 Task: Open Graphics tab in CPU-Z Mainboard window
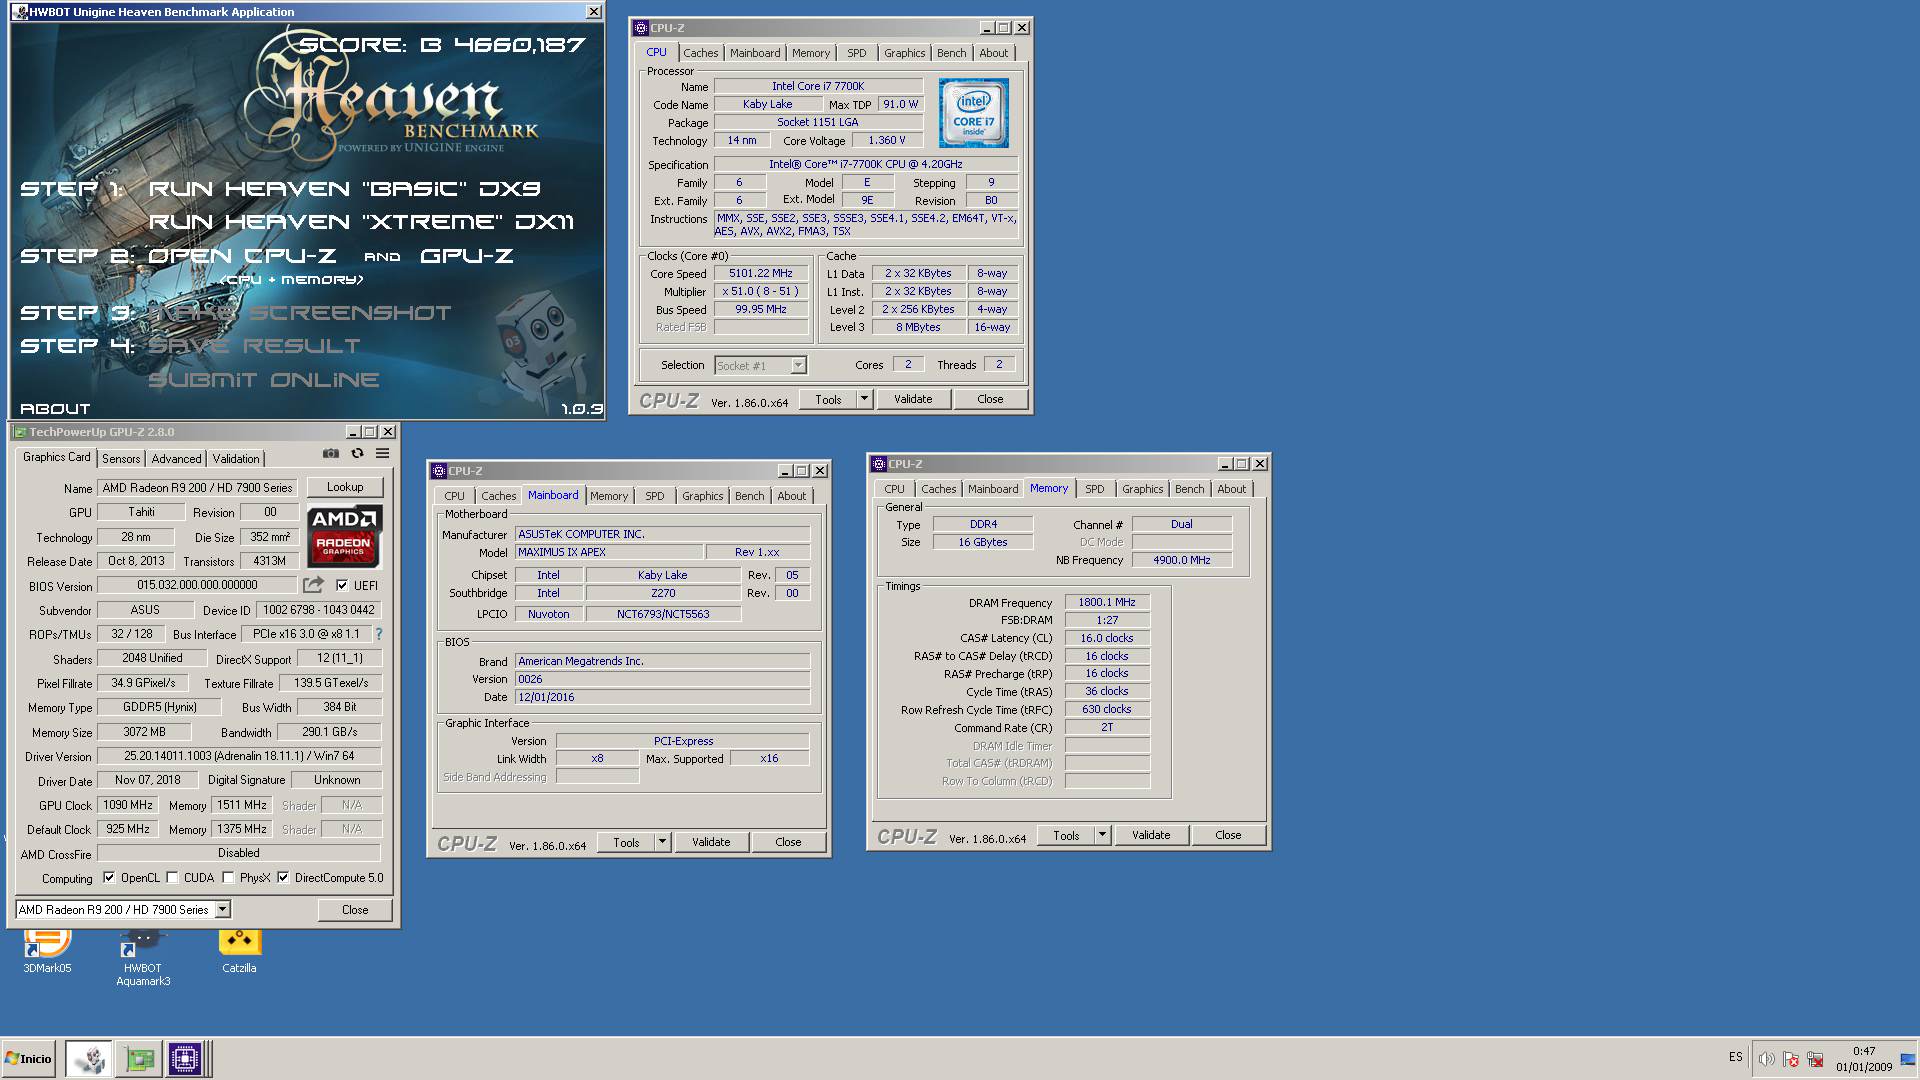pyautogui.click(x=703, y=496)
